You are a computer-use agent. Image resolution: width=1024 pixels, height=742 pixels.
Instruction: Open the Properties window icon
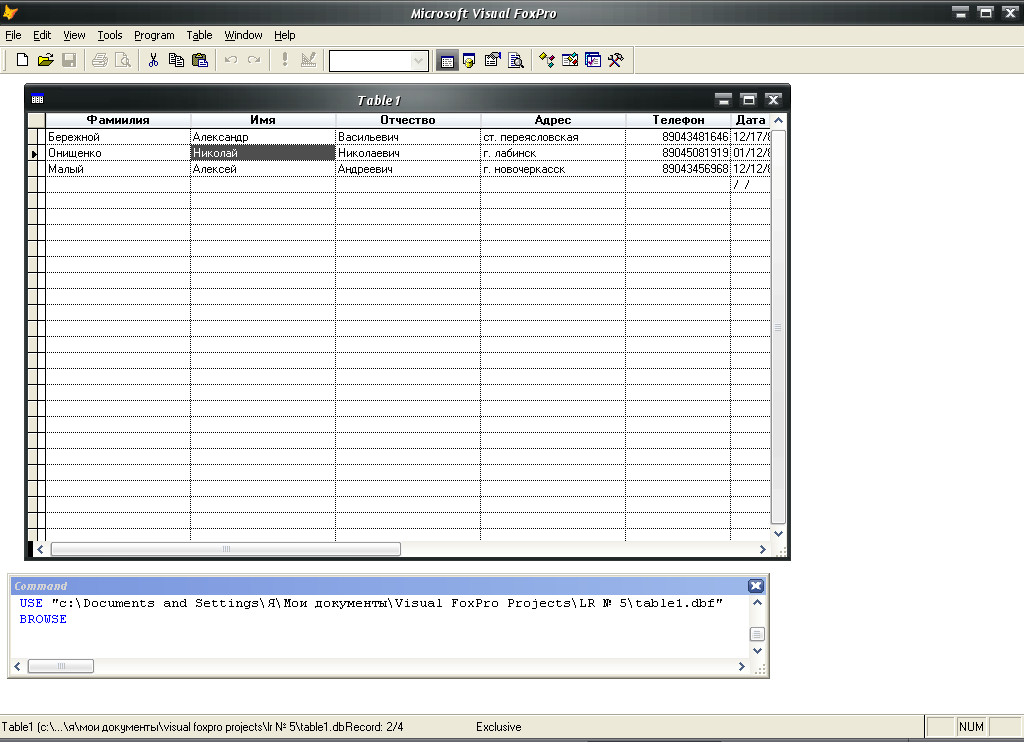(x=492, y=61)
